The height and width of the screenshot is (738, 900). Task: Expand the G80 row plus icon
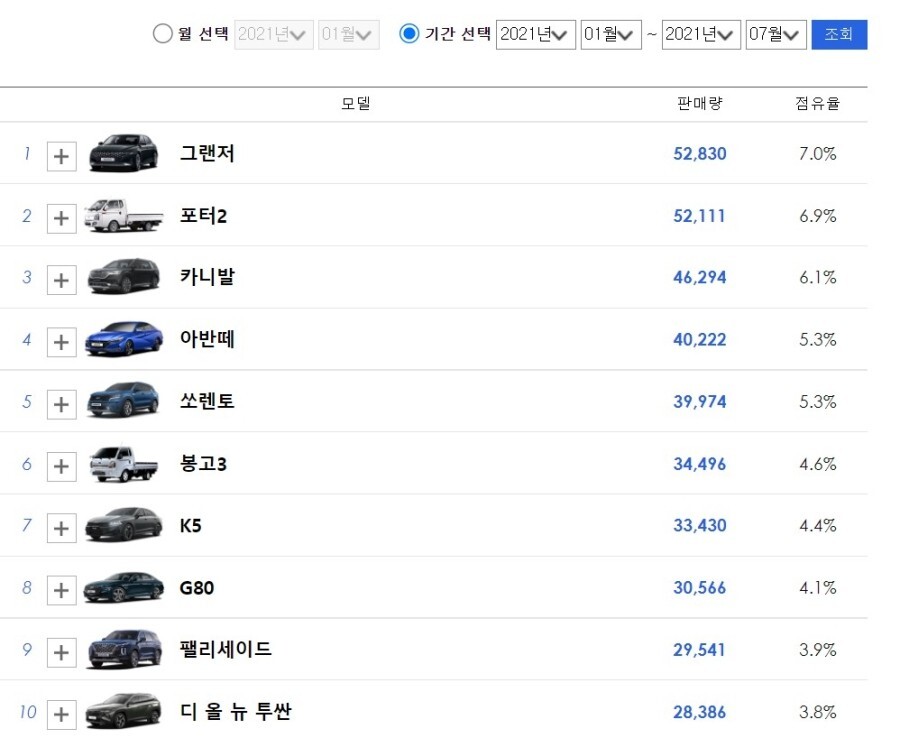point(61,590)
